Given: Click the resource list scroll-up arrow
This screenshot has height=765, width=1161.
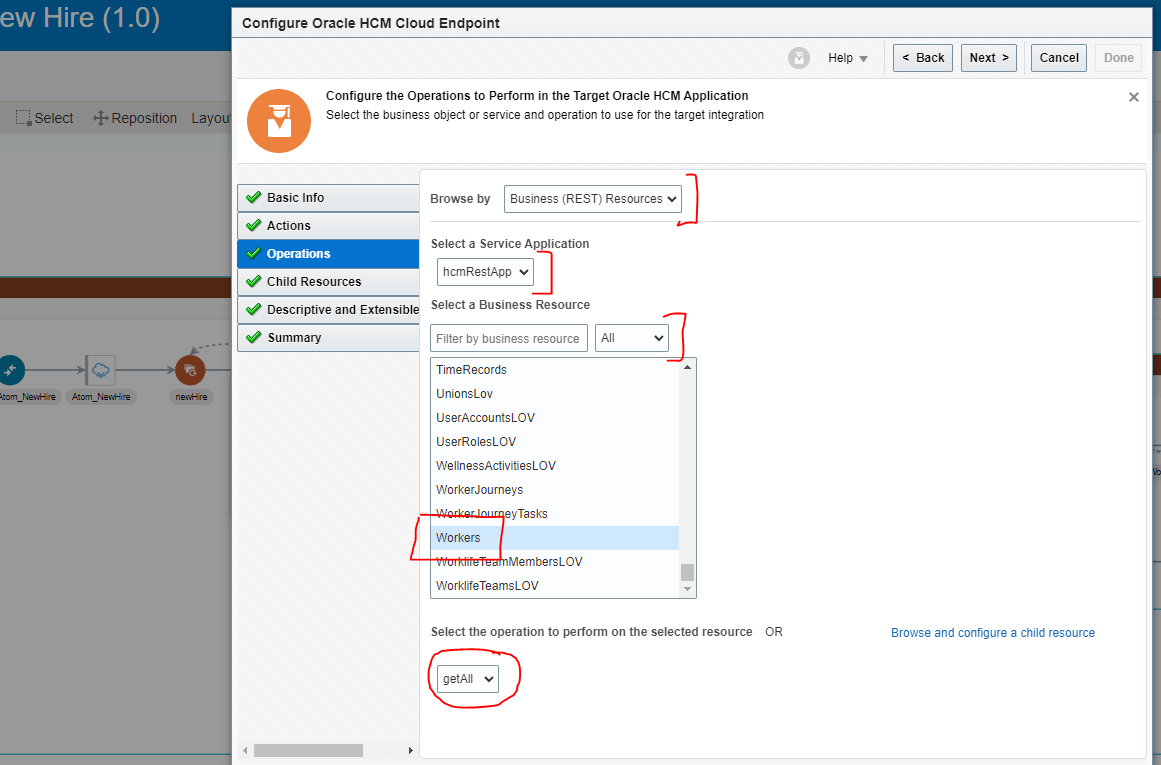Looking at the screenshot, I should click(687, 367).
